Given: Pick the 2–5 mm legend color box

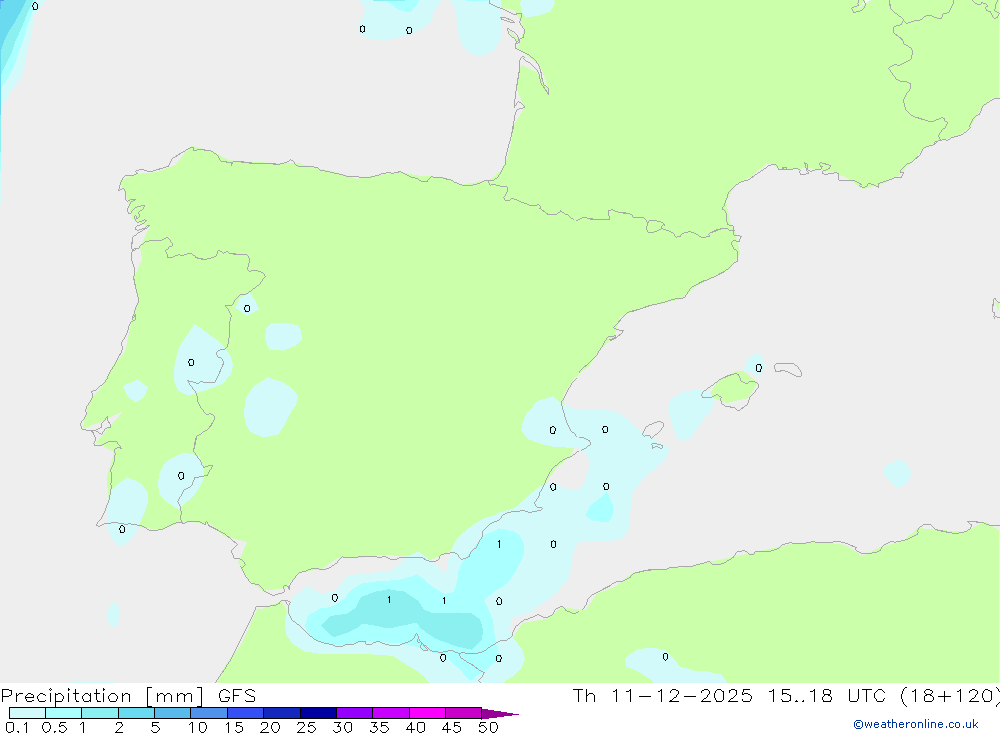Looking at the screenshot, I should [x=136, y=713].
